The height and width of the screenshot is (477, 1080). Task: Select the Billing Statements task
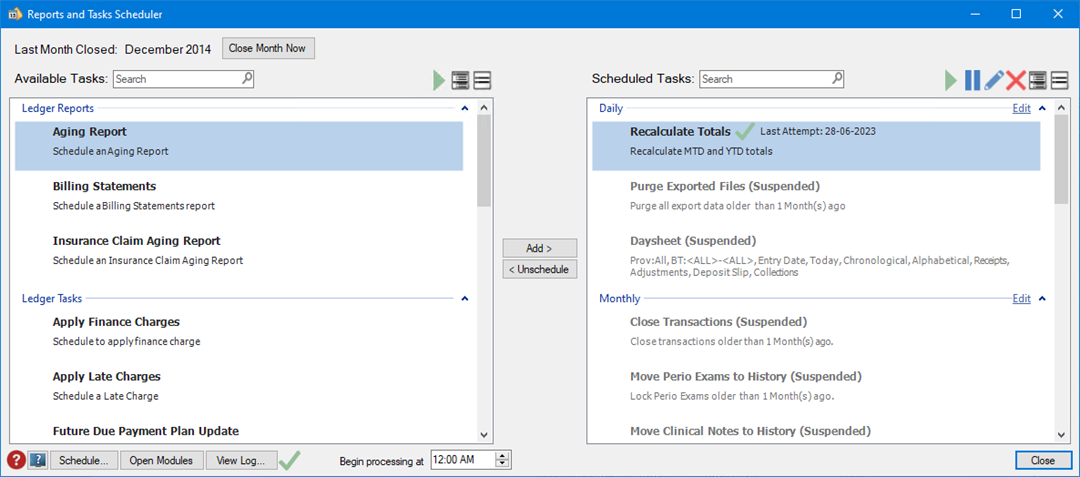click(104, 187)
